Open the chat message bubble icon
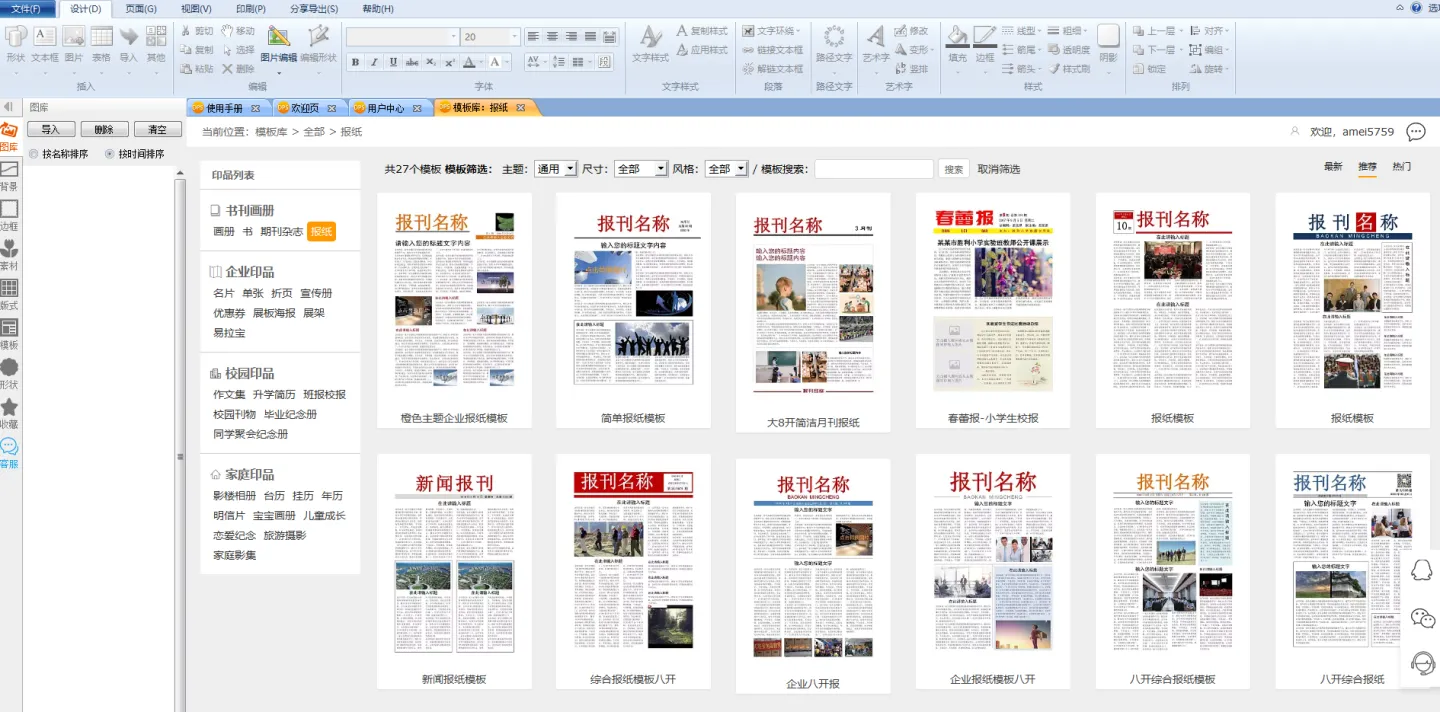This screenshot has width=1440, height=712. [1415, 132]
